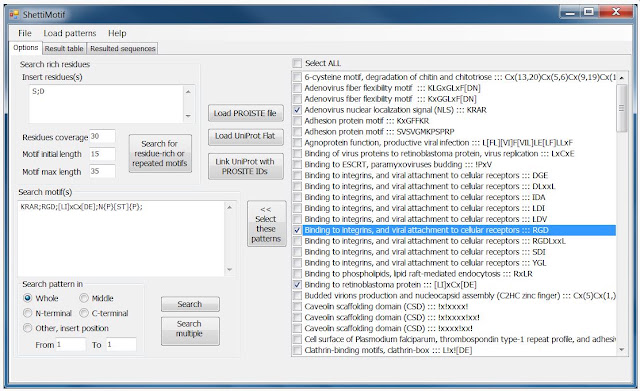Open the Load patterns menu

click(70, 33)
